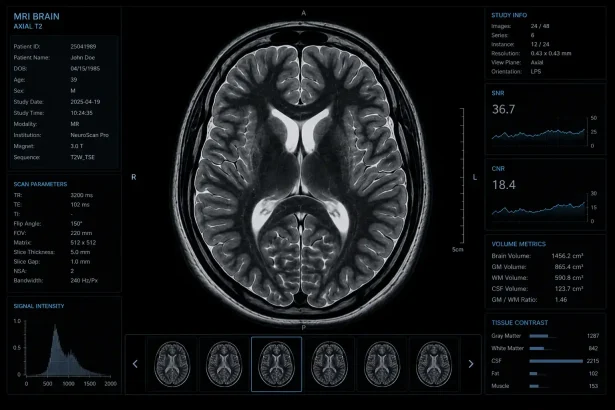Click the FOV value "220 mm"
This screenshot has height=410, width=615.
(81, 233)
